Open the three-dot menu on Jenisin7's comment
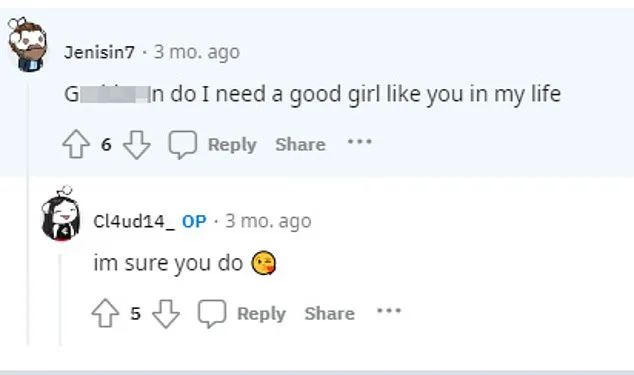This screenshot has width=634, height=375. click(x=360, y=142)
